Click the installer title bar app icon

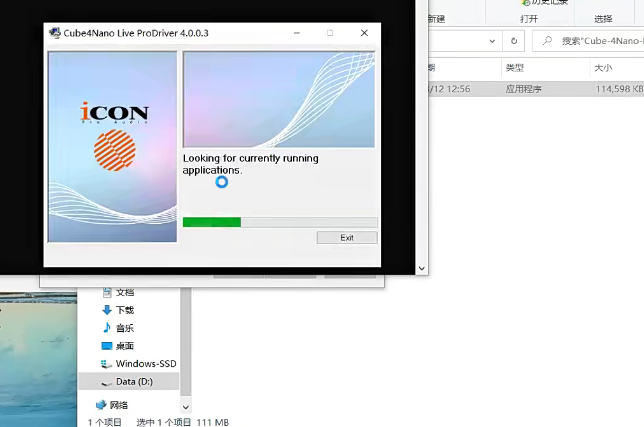54,33
